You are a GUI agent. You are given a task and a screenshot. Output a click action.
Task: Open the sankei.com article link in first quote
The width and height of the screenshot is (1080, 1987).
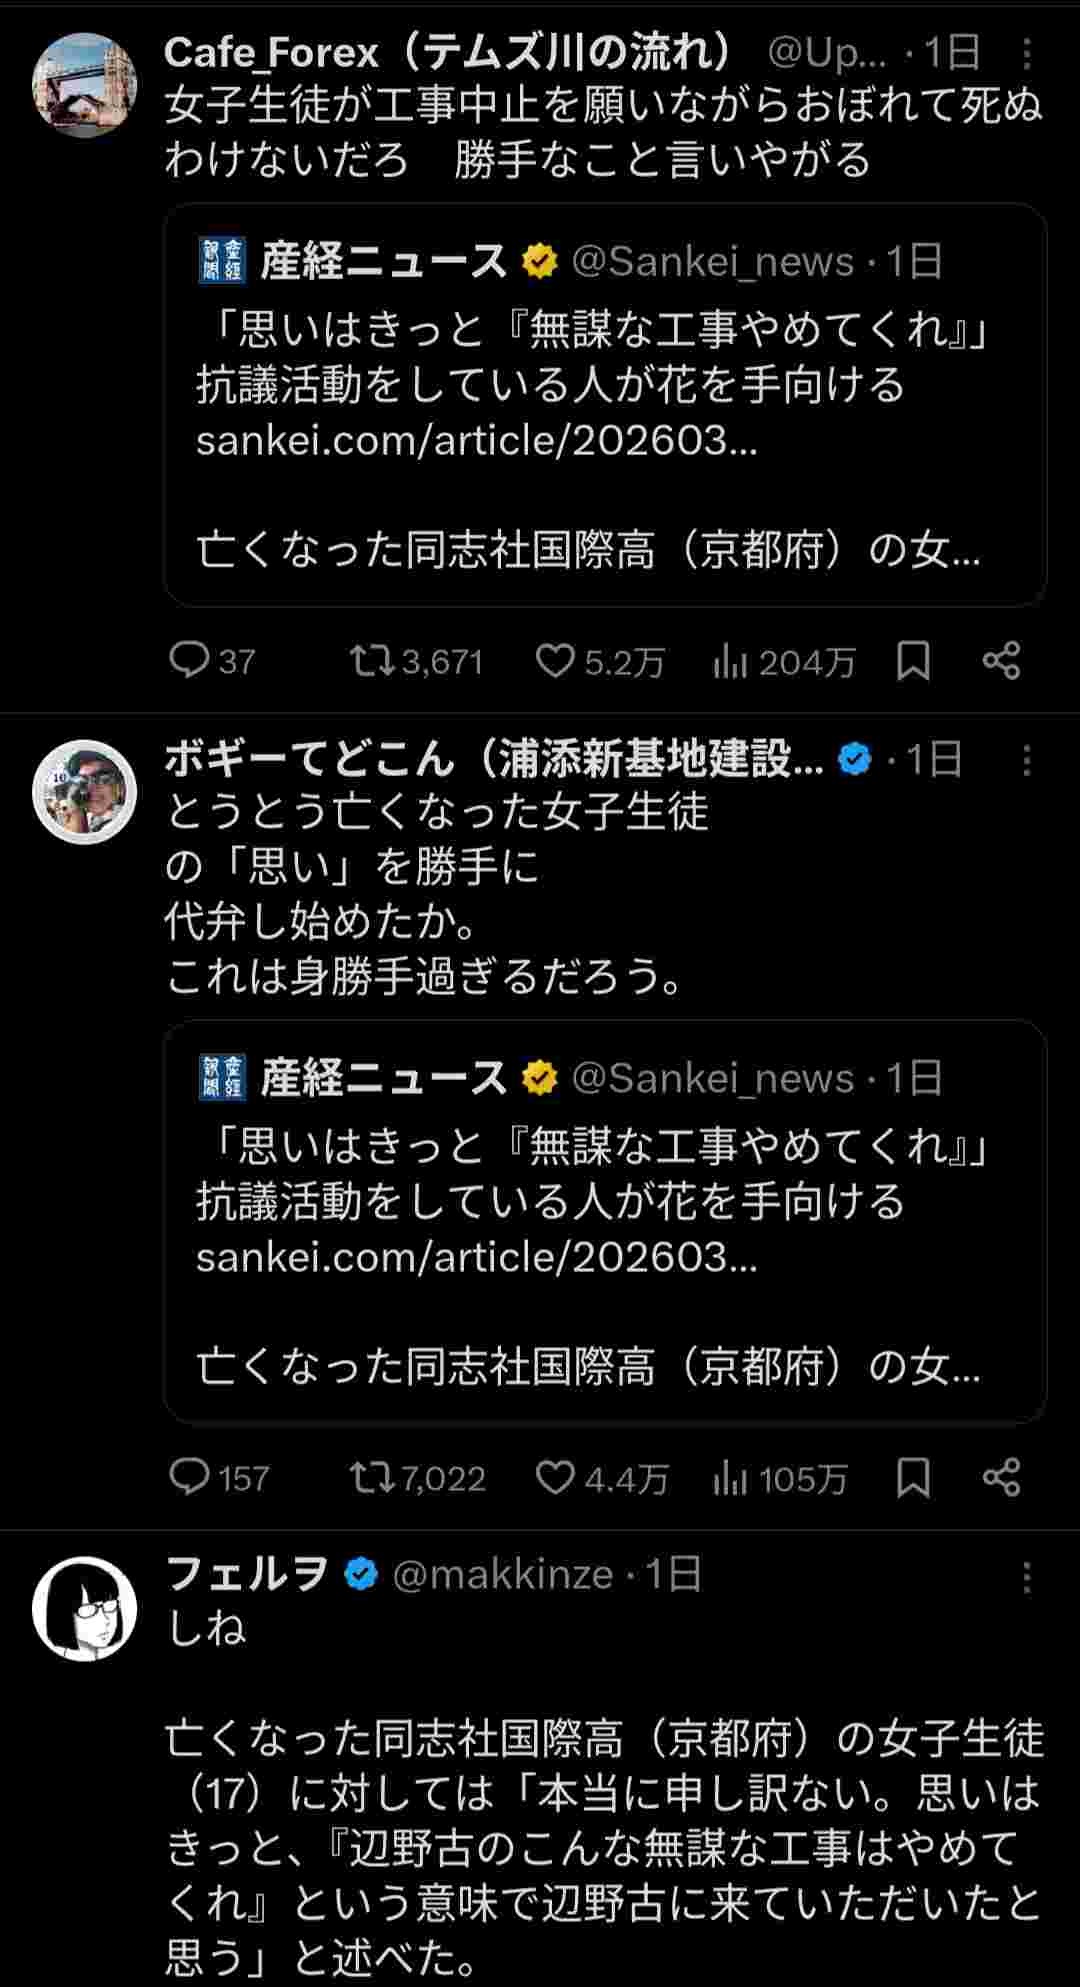[x=476, y=440]
